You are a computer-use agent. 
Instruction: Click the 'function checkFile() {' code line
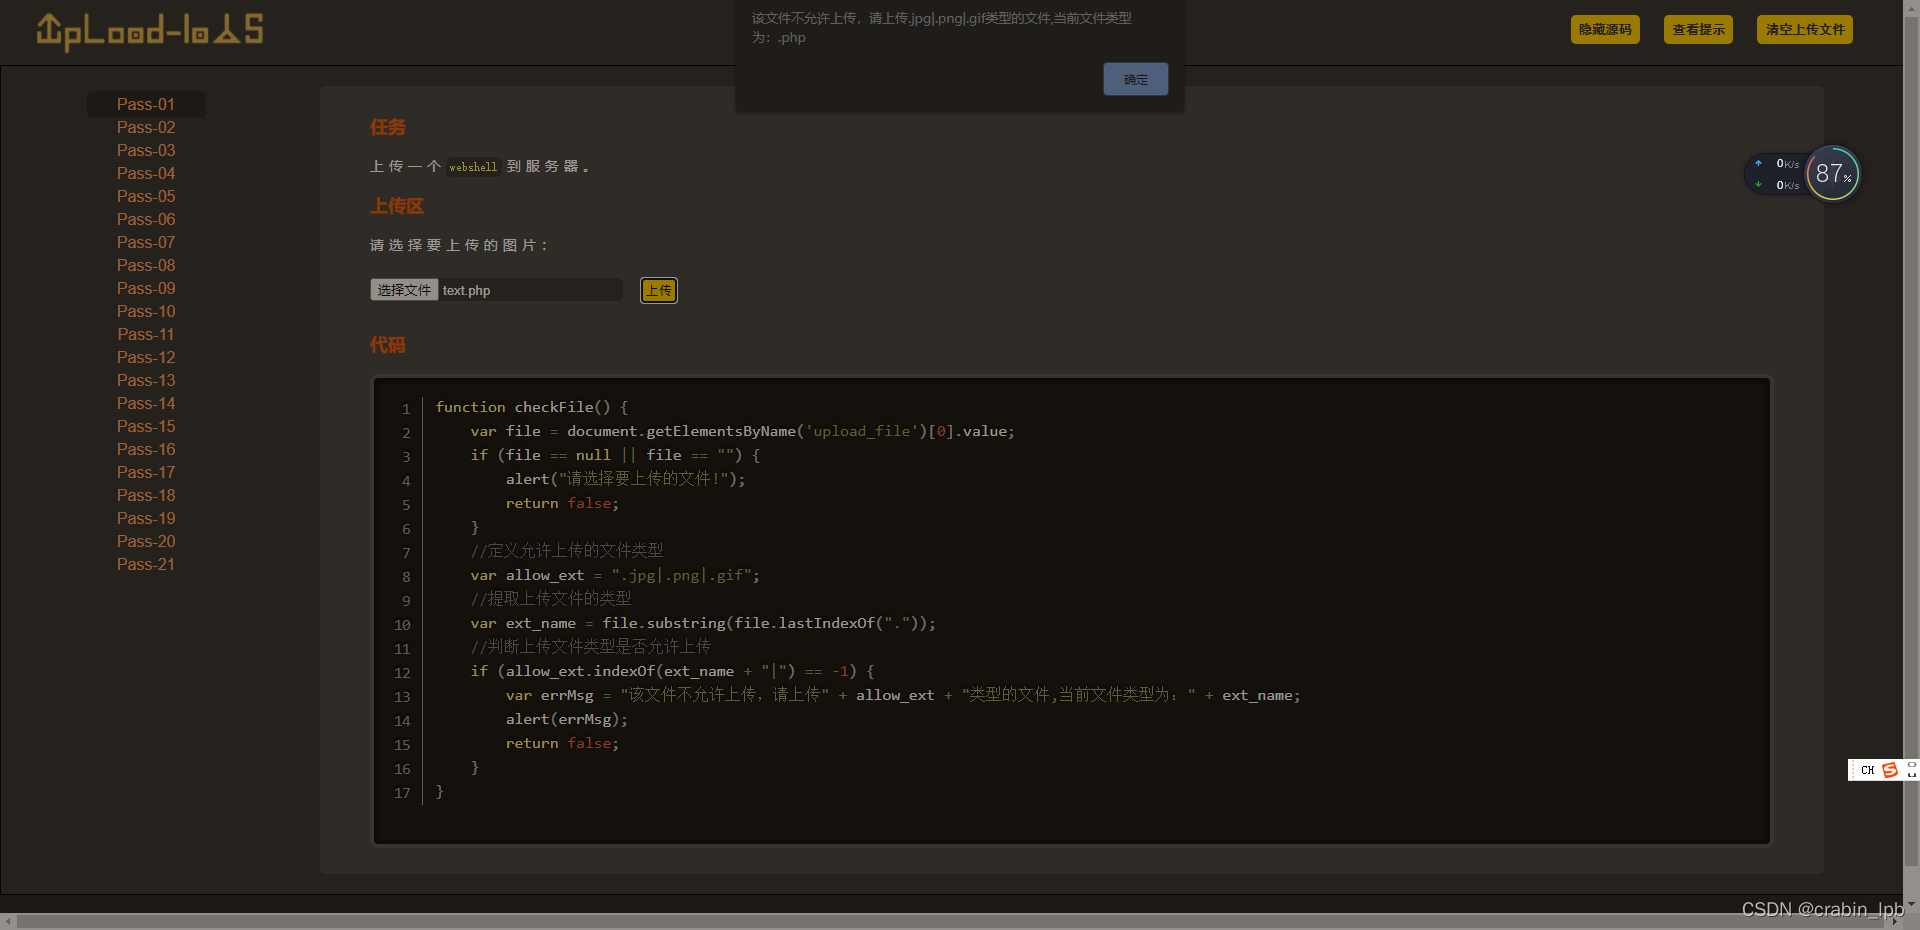click(x=532, y=407)
